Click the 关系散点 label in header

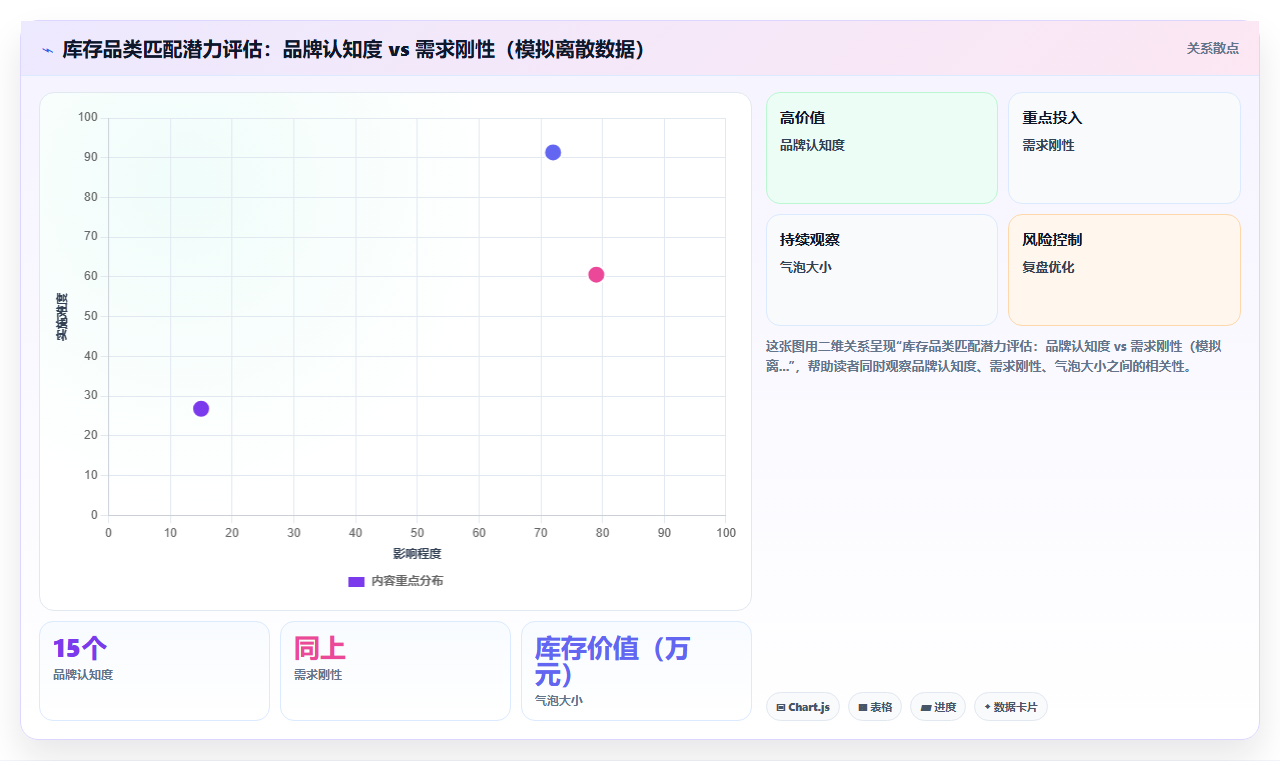click(x=1212, y=48)
